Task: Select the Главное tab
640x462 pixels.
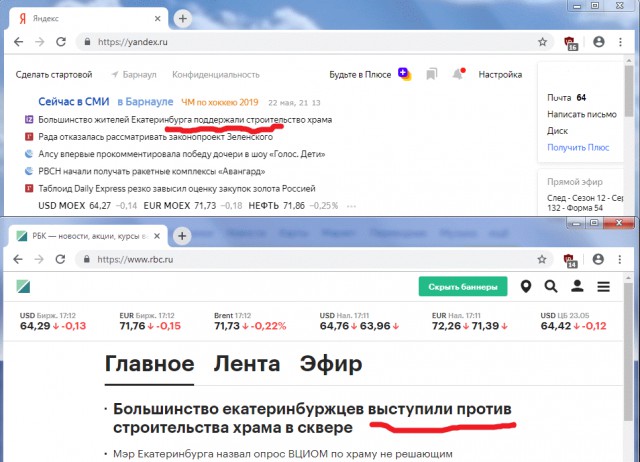Action: pos(149,363)
